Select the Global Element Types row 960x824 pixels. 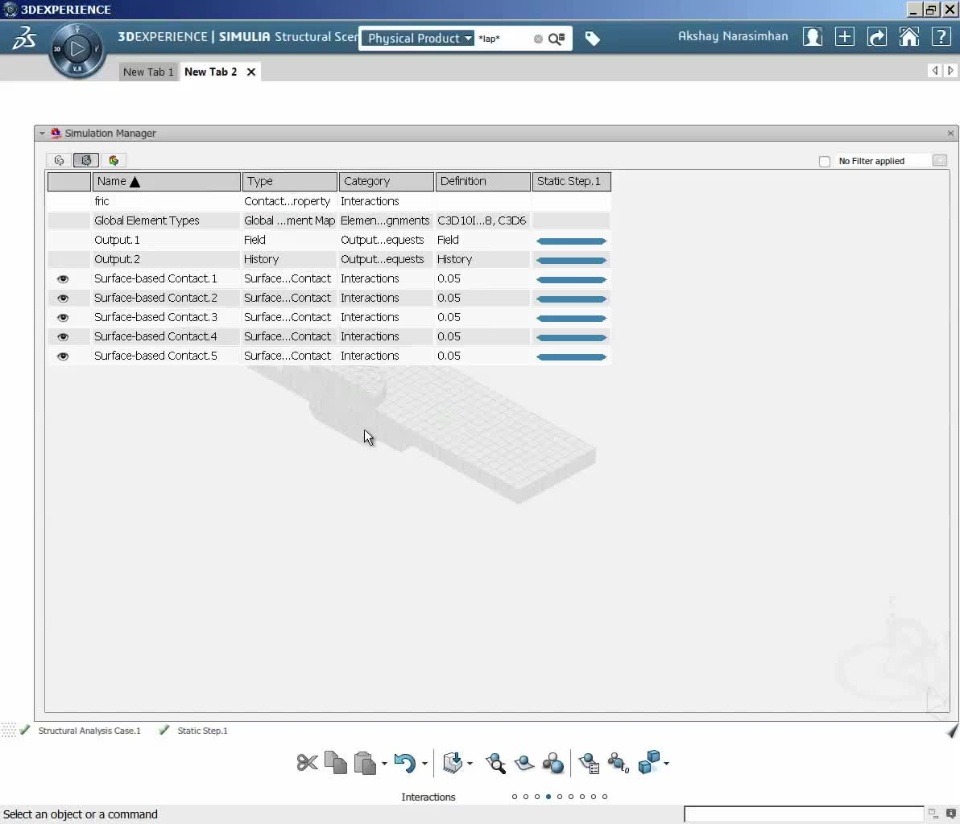point(329,220)
